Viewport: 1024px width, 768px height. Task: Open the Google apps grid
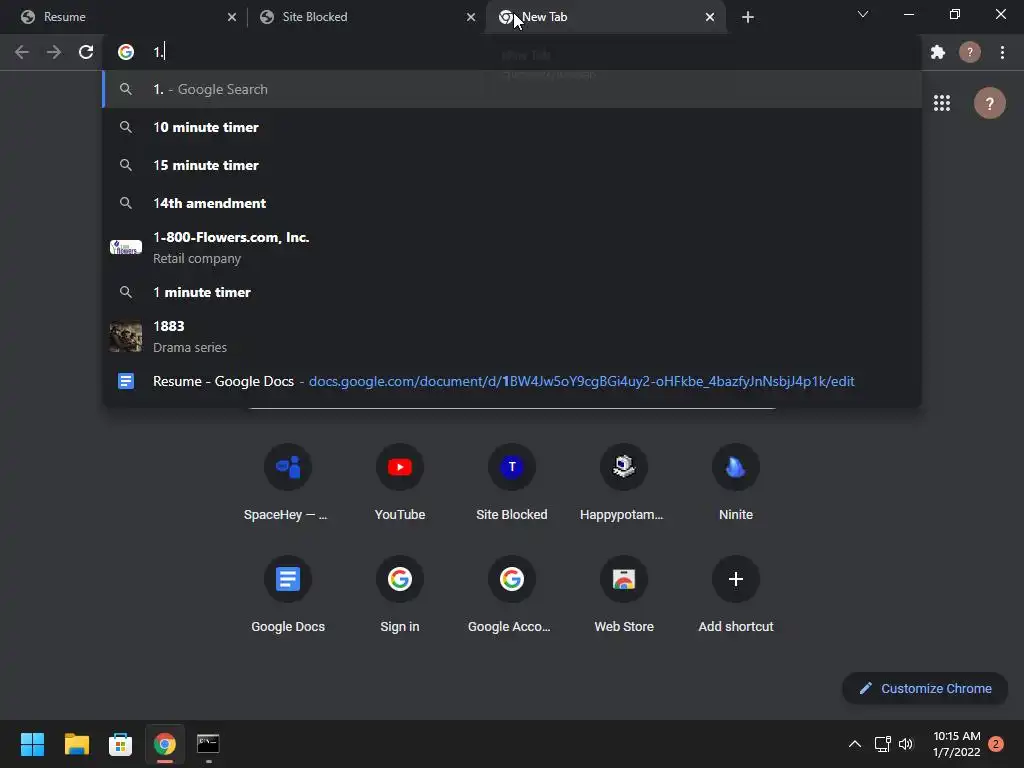[942, 103]
